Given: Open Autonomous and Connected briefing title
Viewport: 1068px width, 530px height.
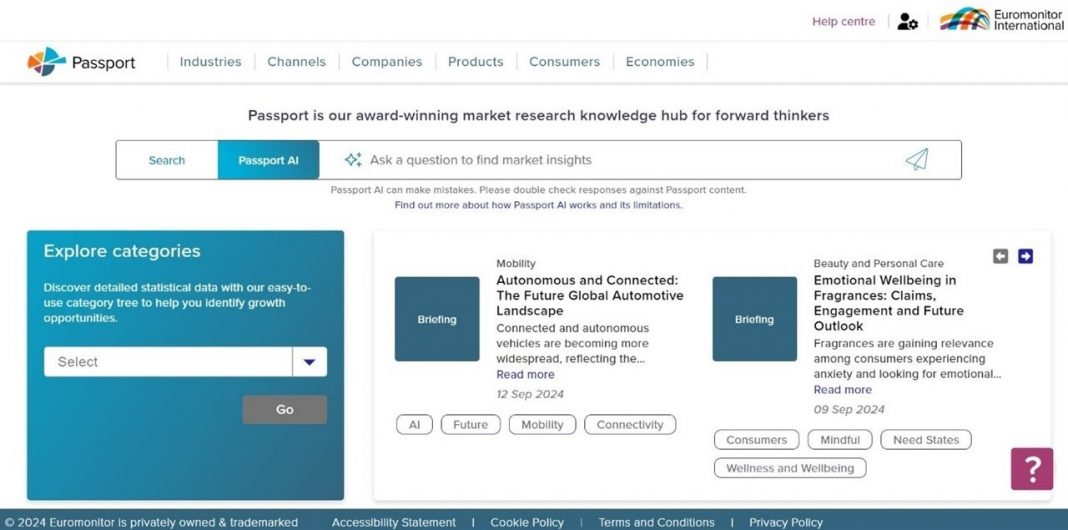Looking at the screenshot, I should pos(590,296).
